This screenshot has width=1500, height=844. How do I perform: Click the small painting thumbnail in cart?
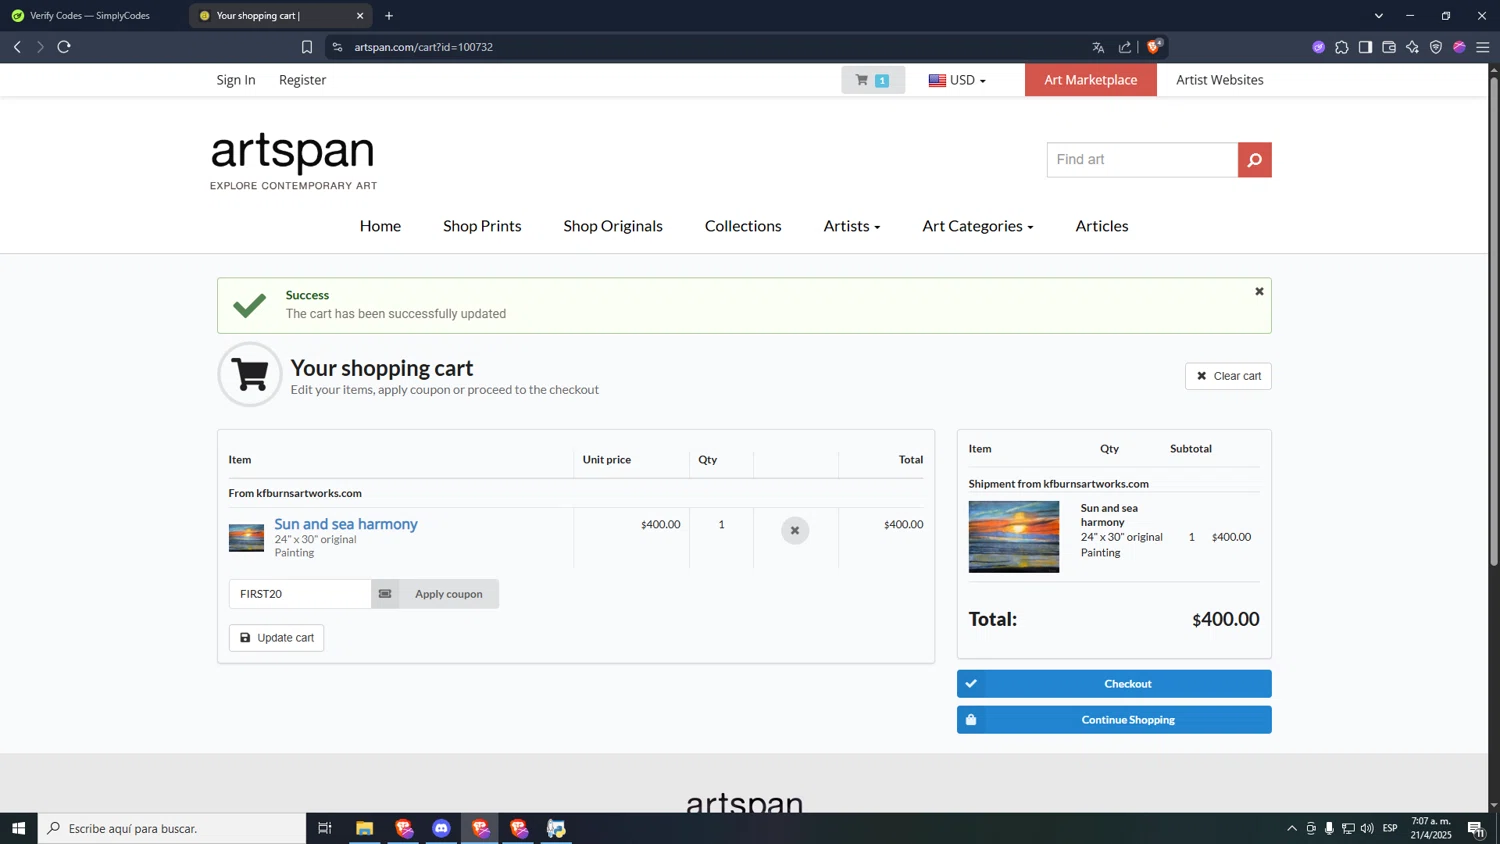[x=246, y=538]
